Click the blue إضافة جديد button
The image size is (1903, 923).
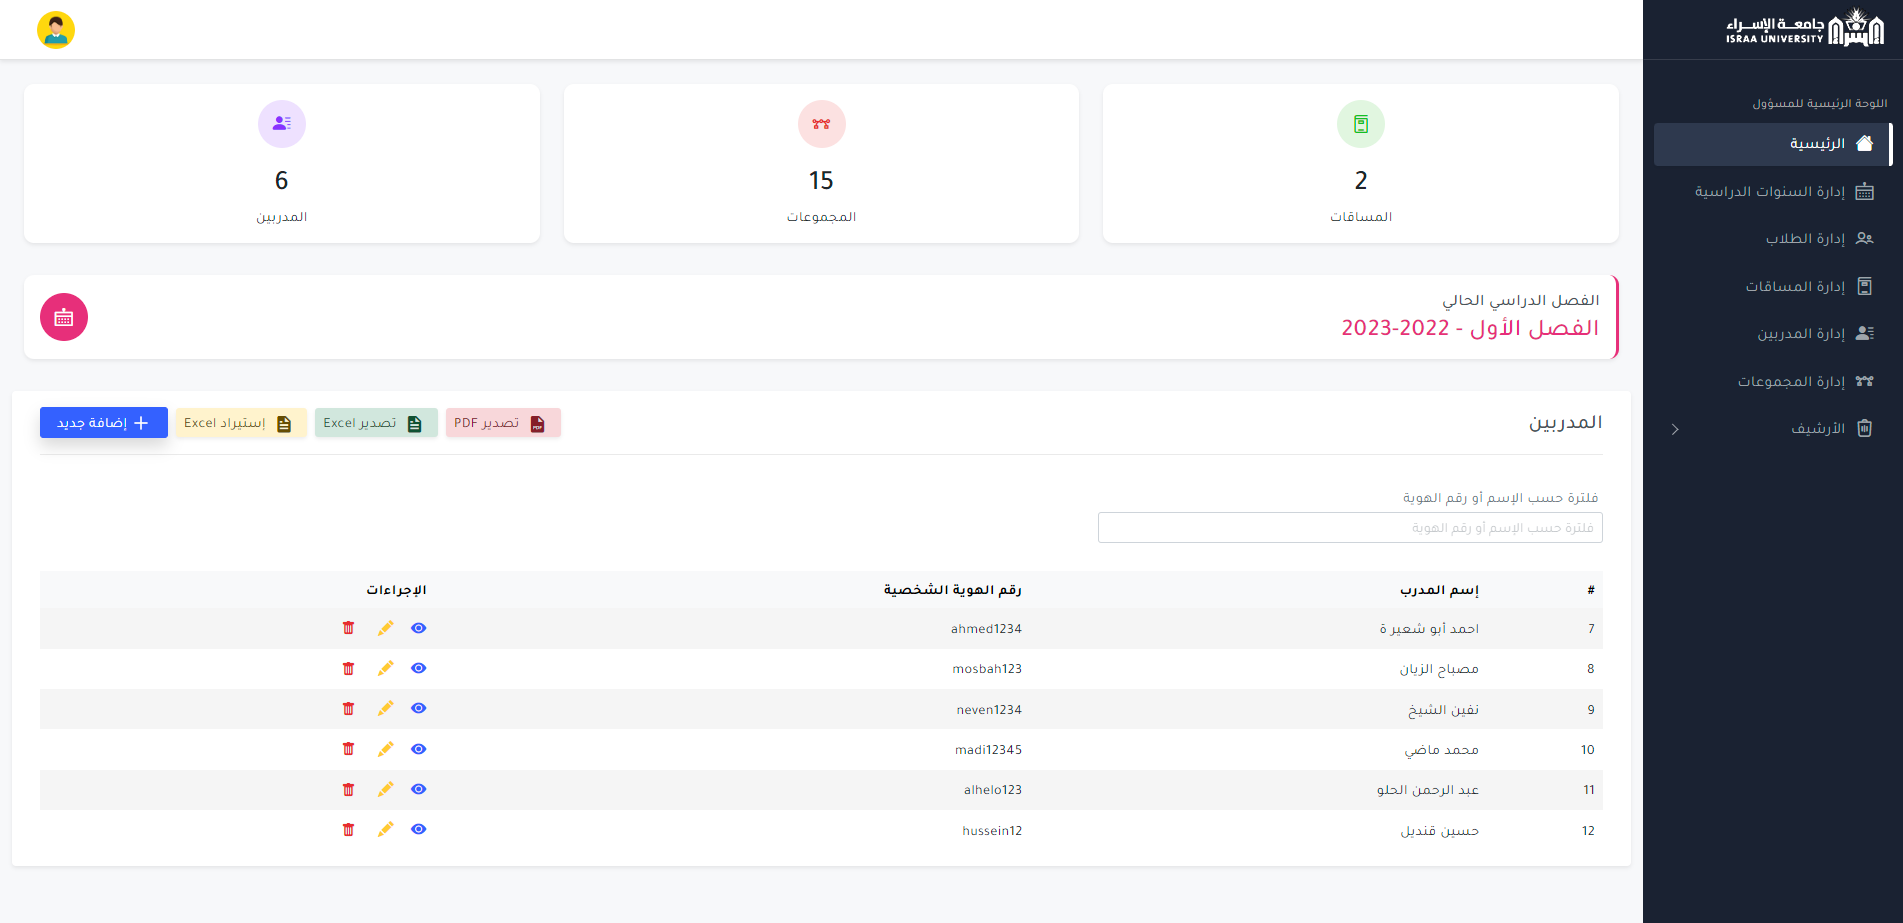tap(104, 423)
